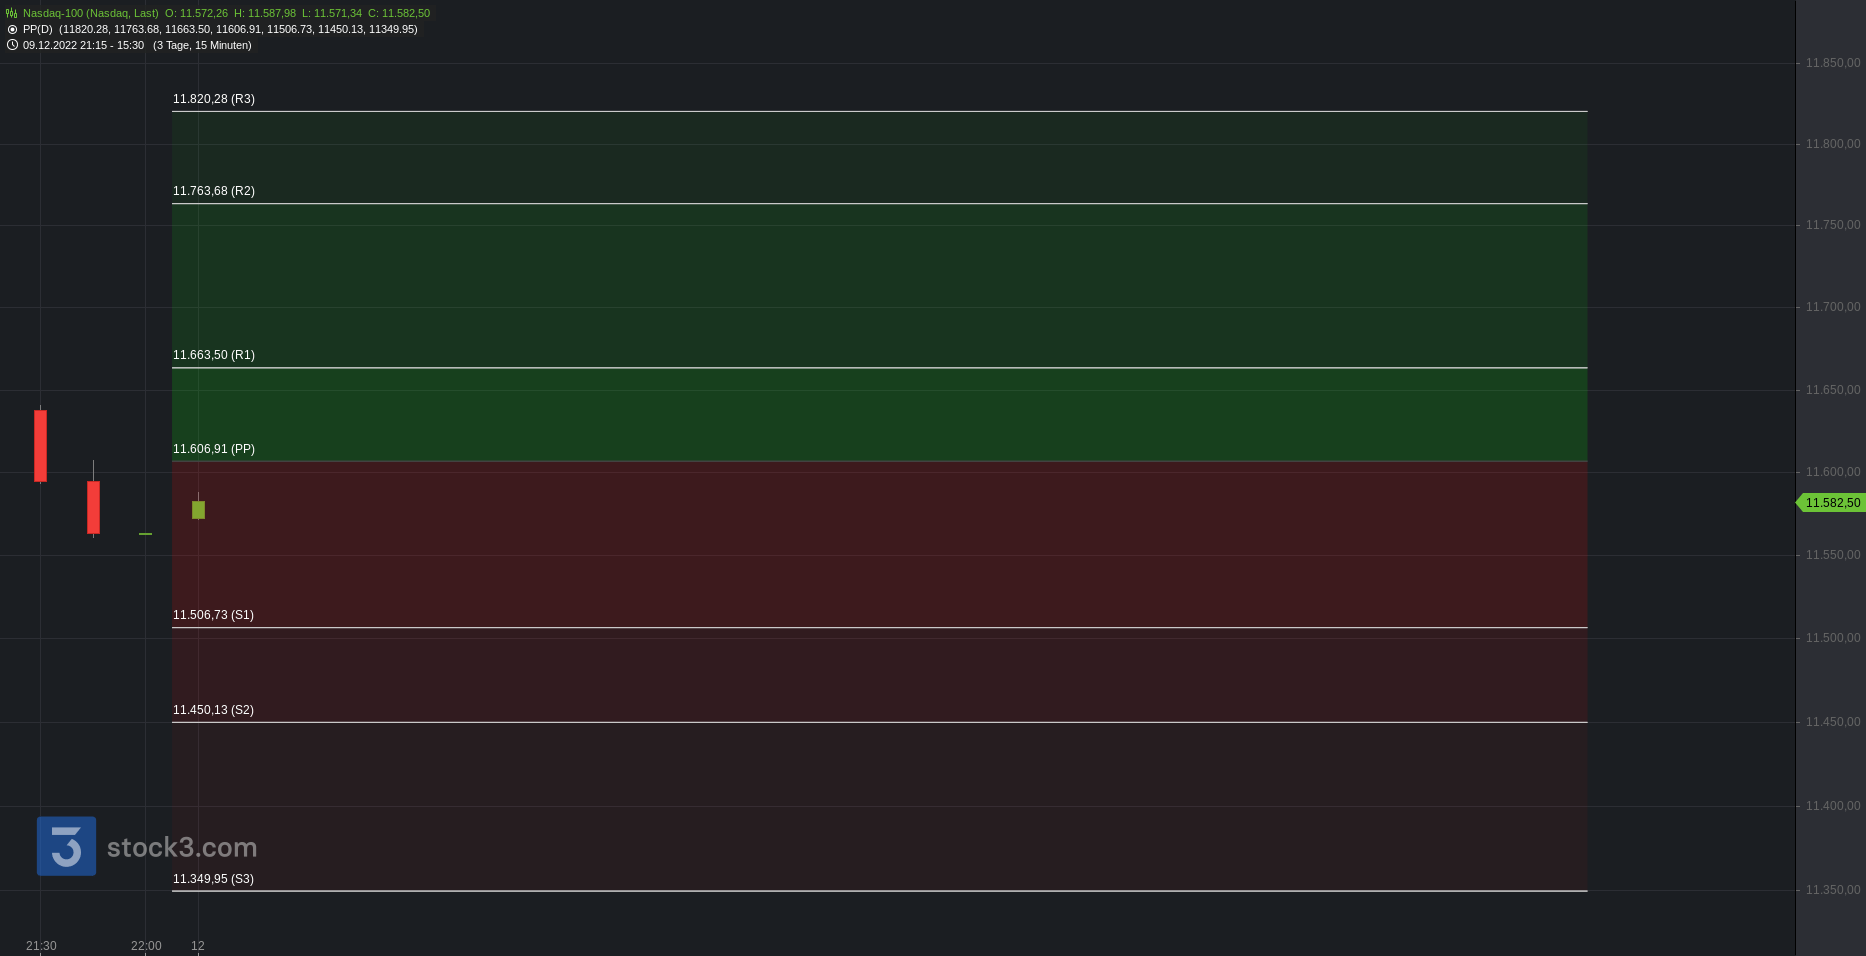The width and height of the screenshot is (1866, 956).
Task: Select the 11.663,50 (R1) line label
Action: tap(214, 355)
